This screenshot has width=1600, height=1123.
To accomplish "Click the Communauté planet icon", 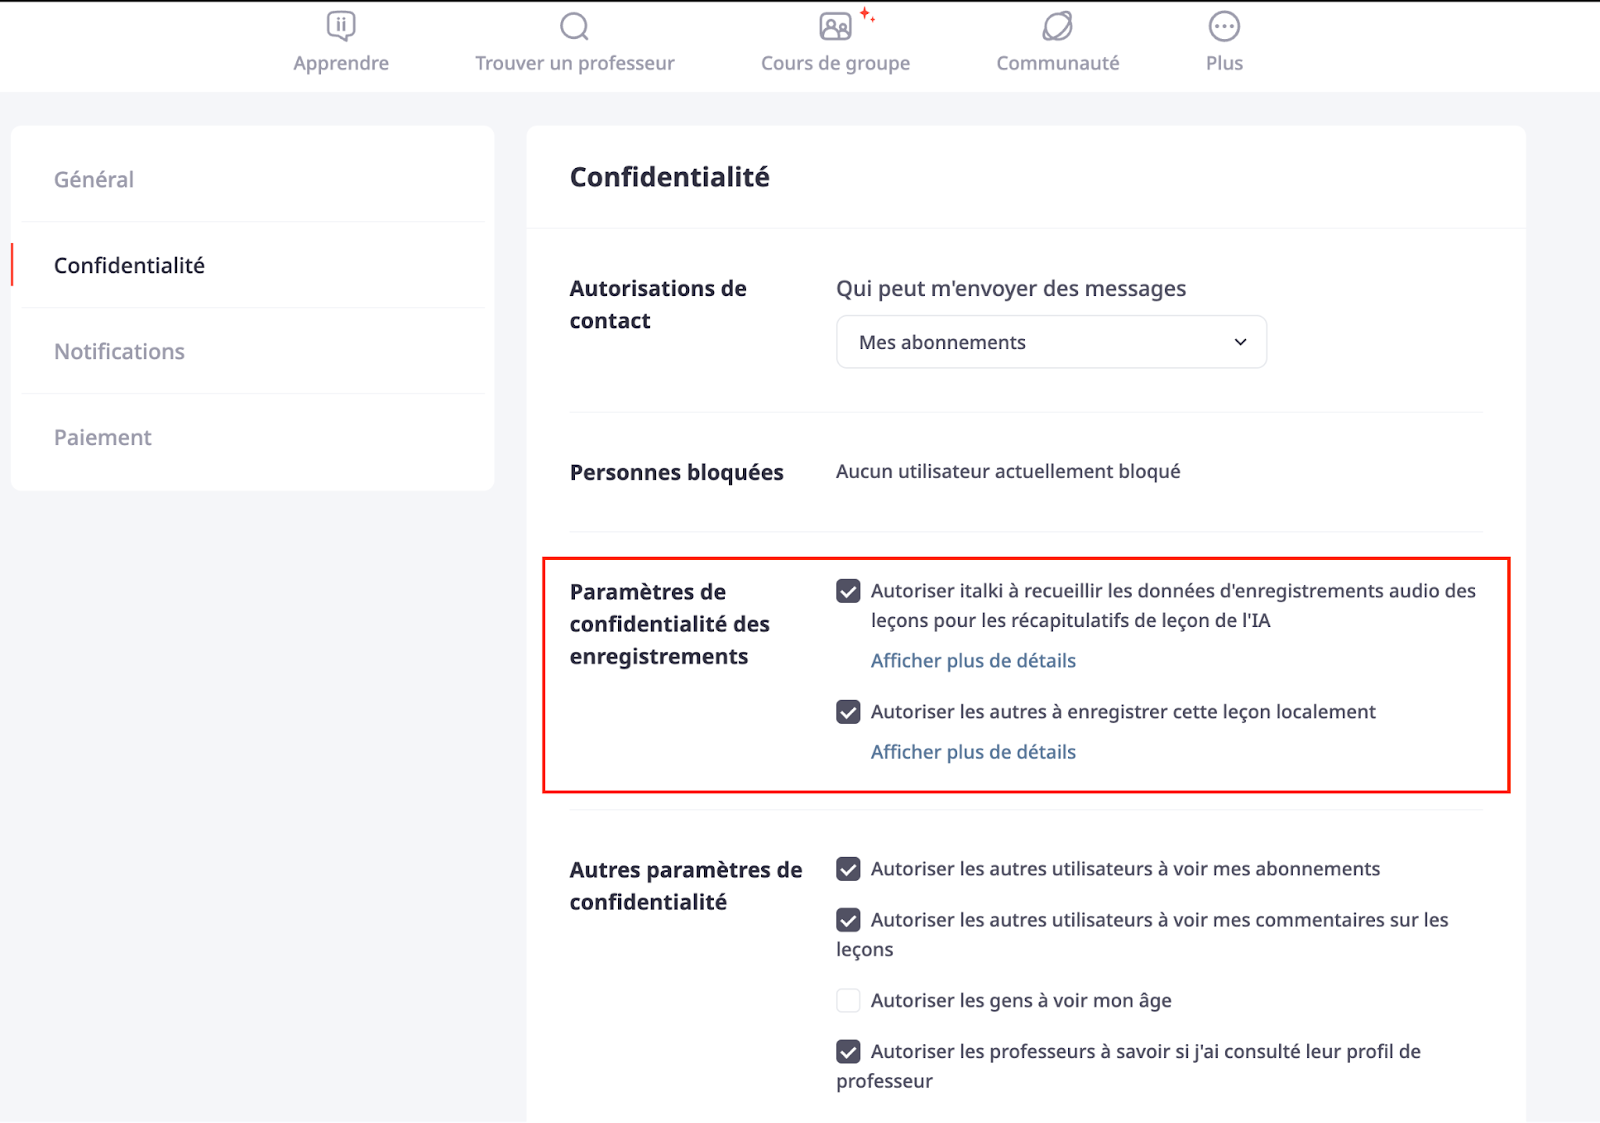I will click(1057, 26).
